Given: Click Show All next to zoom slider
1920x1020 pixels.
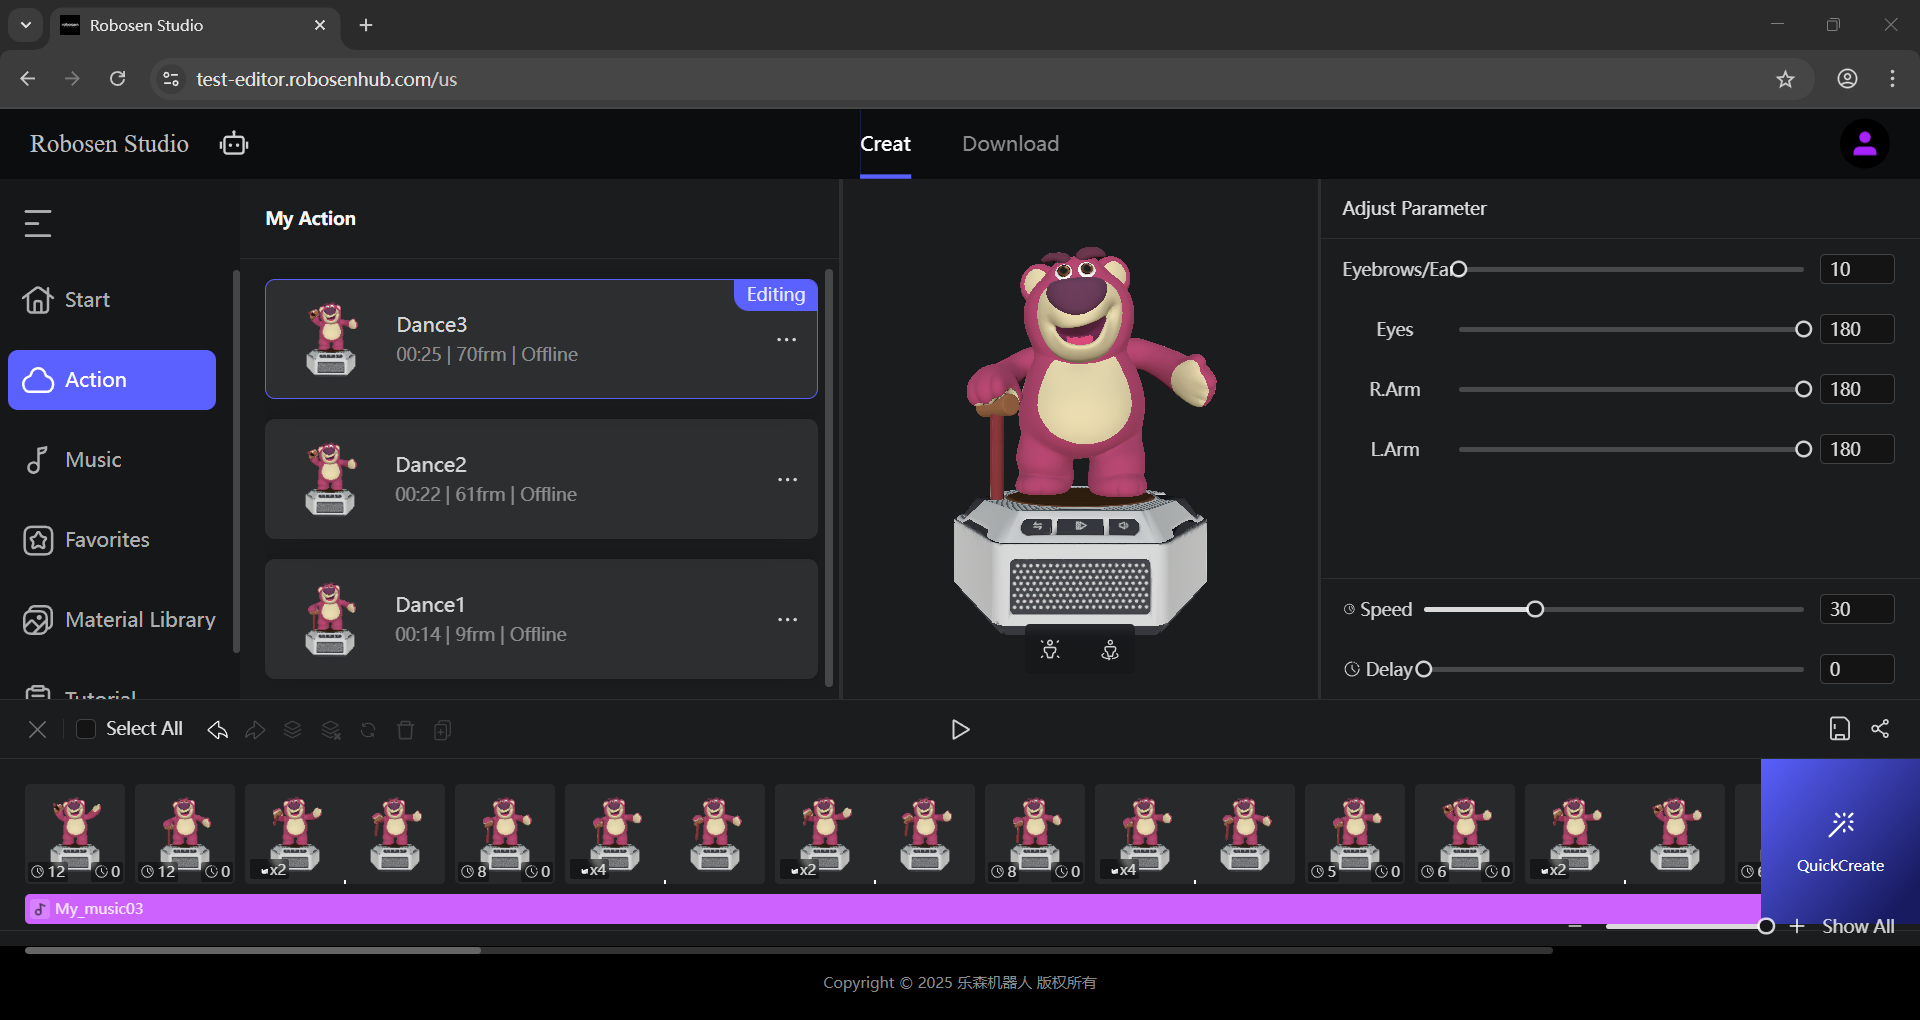Looking at the screenshot, I should click(x=1857, y=927).
